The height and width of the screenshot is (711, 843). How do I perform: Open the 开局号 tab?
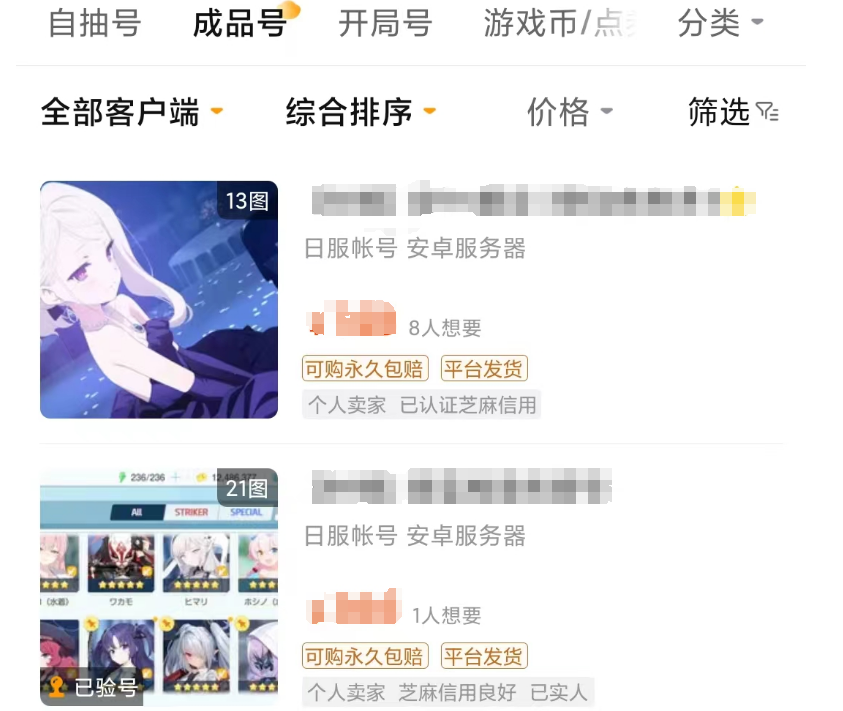[x=385, y=23]
